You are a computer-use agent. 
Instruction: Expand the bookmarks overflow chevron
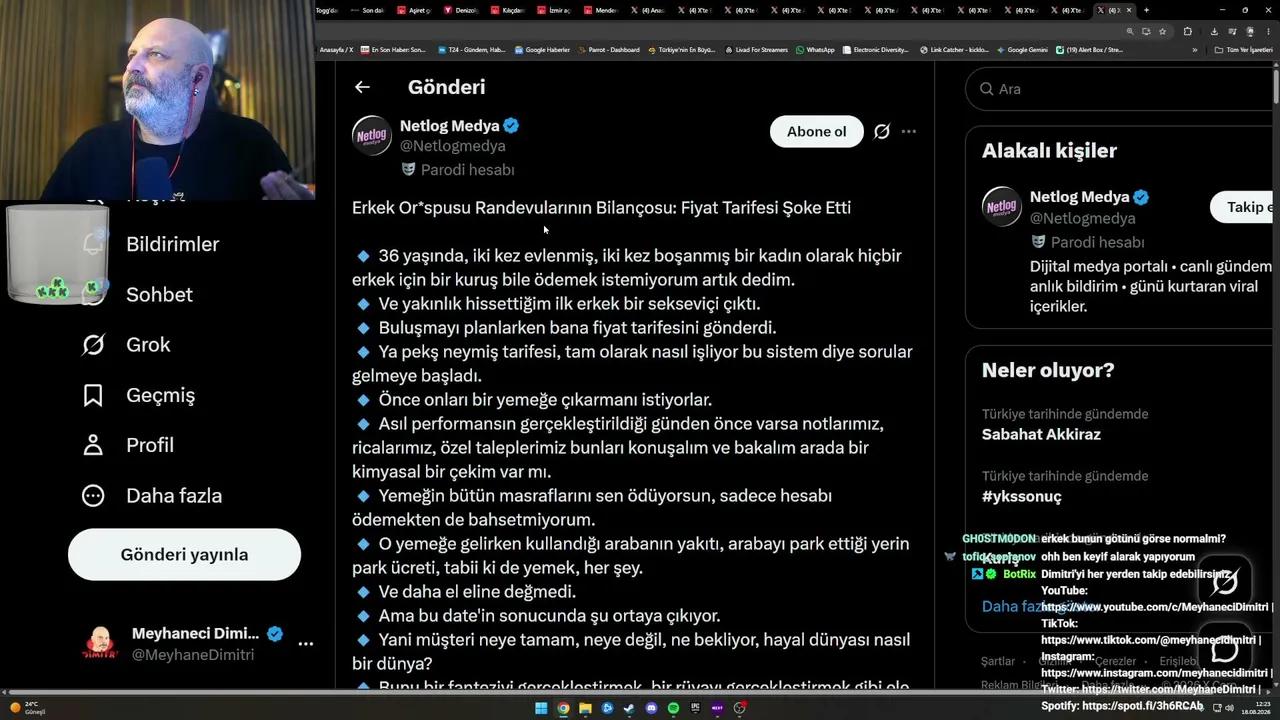tap(1194, 50)
